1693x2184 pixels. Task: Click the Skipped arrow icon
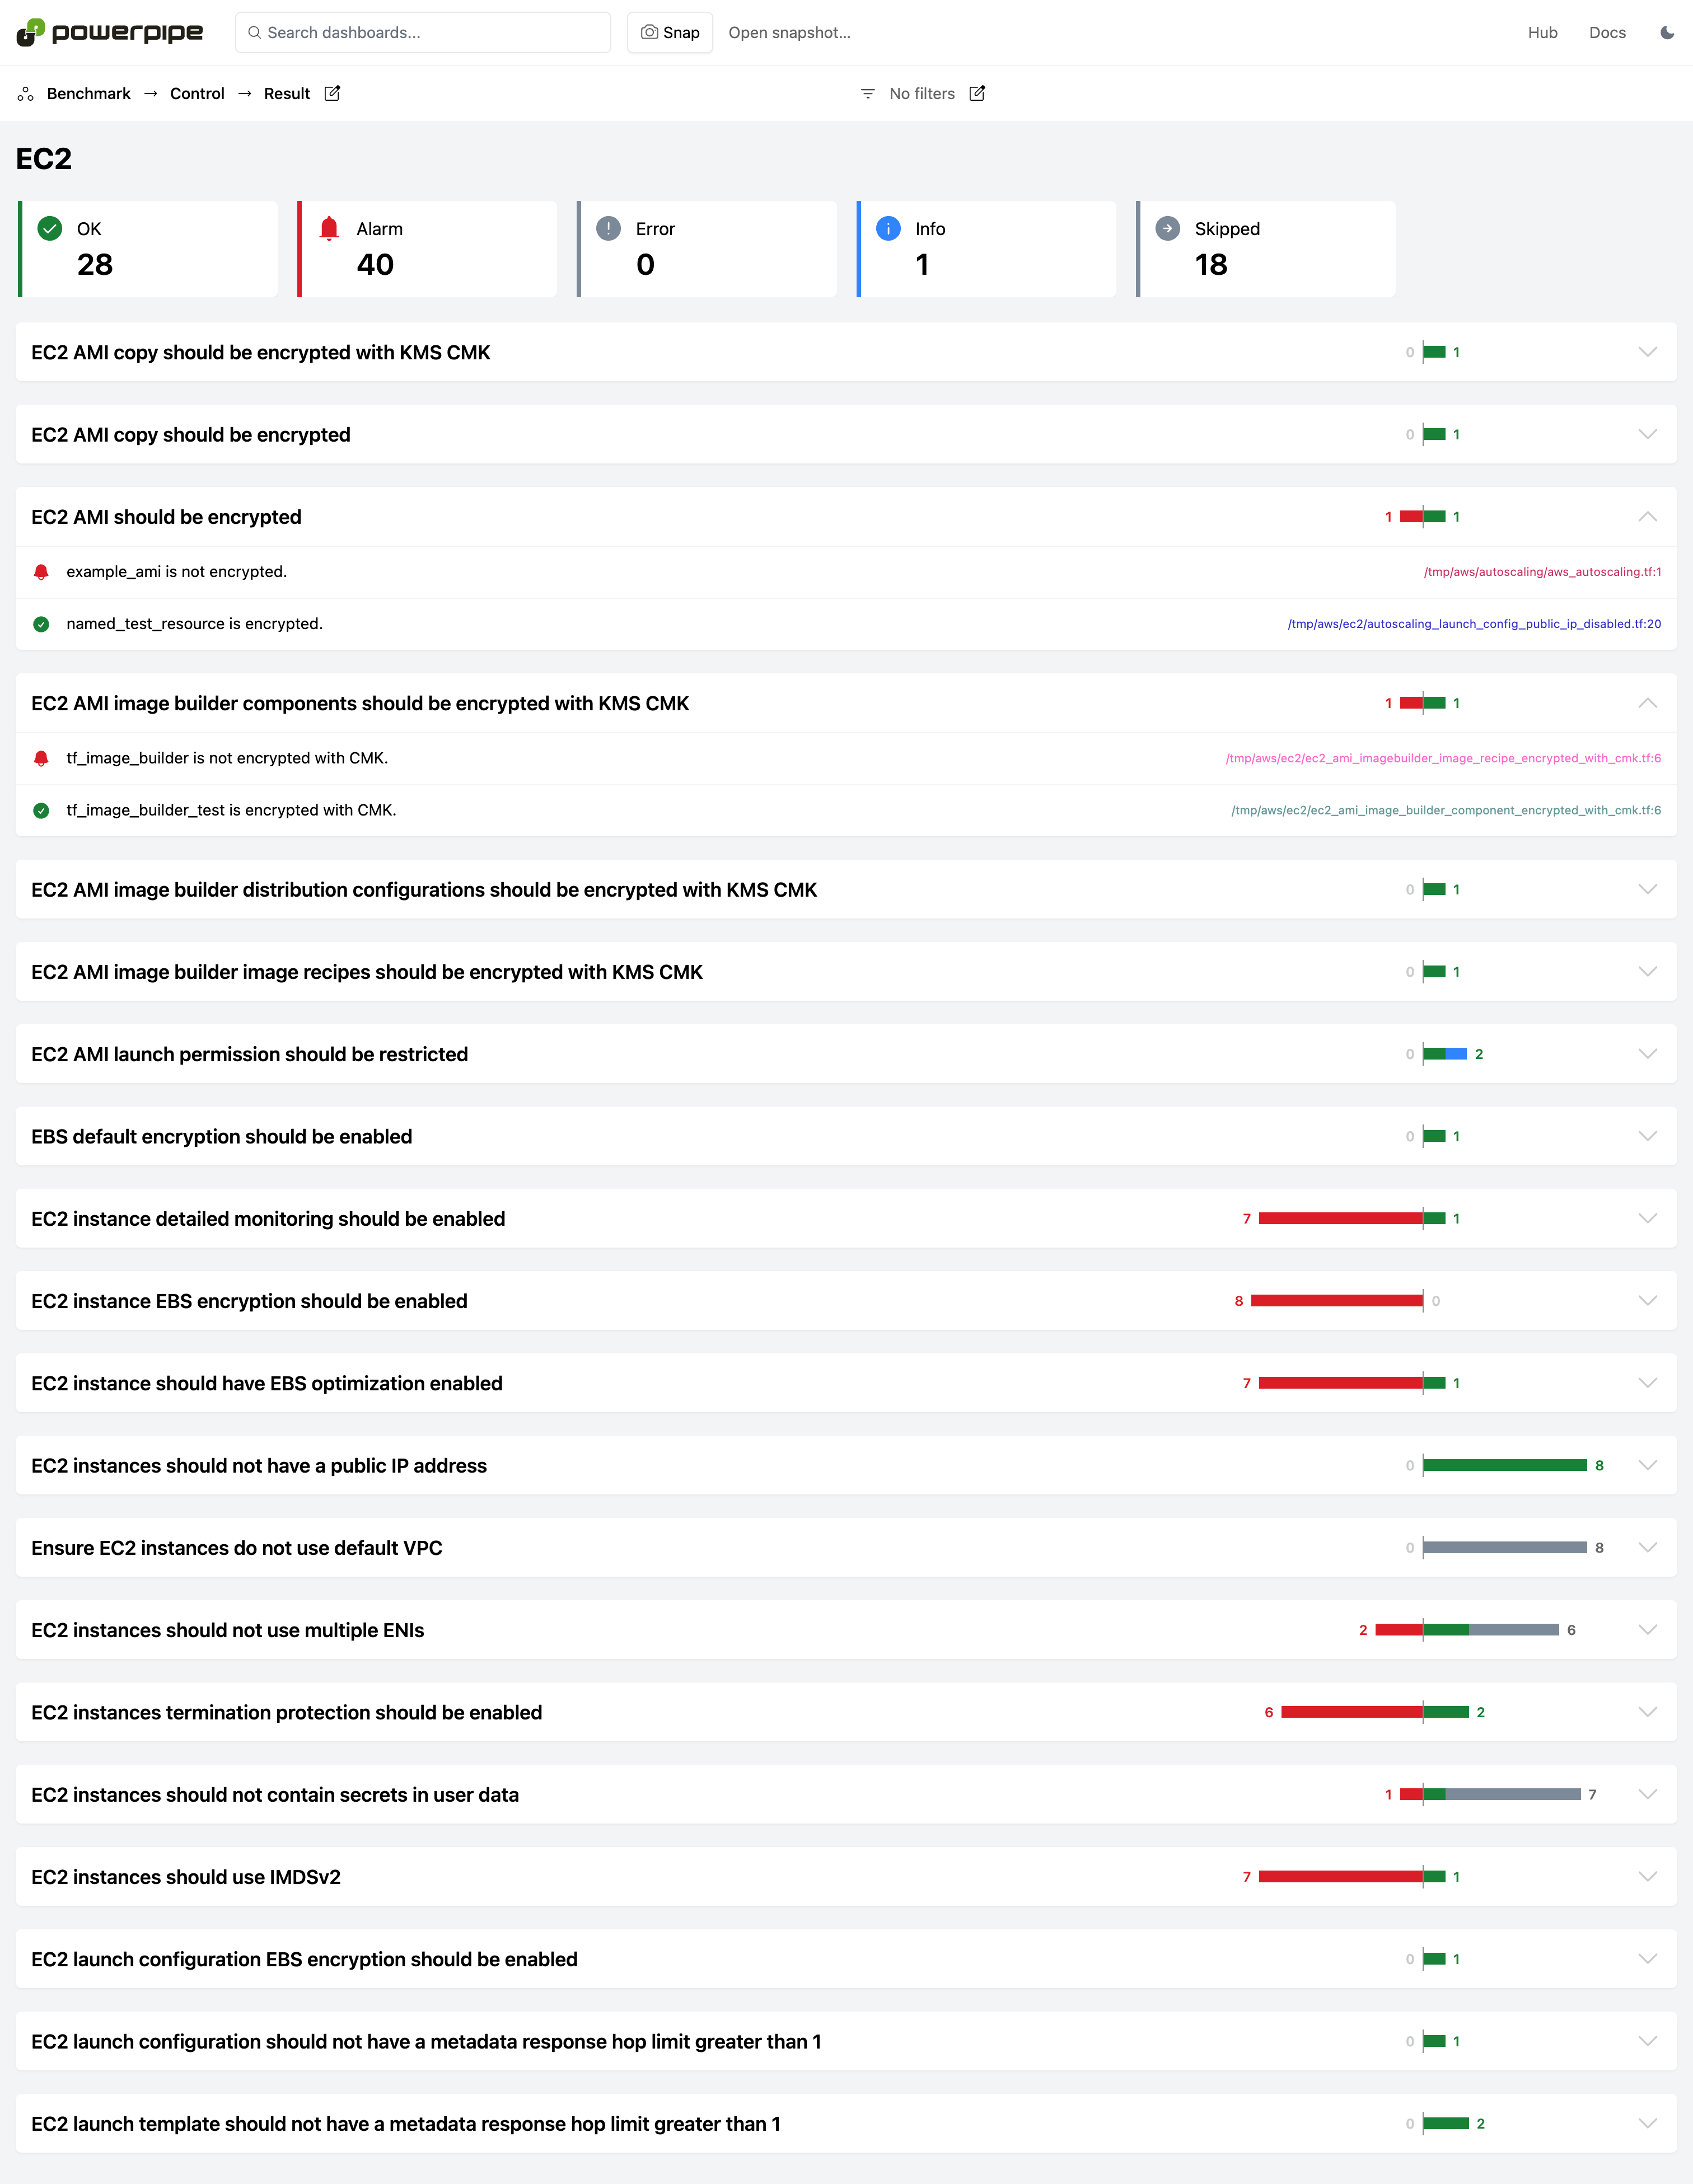click(1167, 229)
